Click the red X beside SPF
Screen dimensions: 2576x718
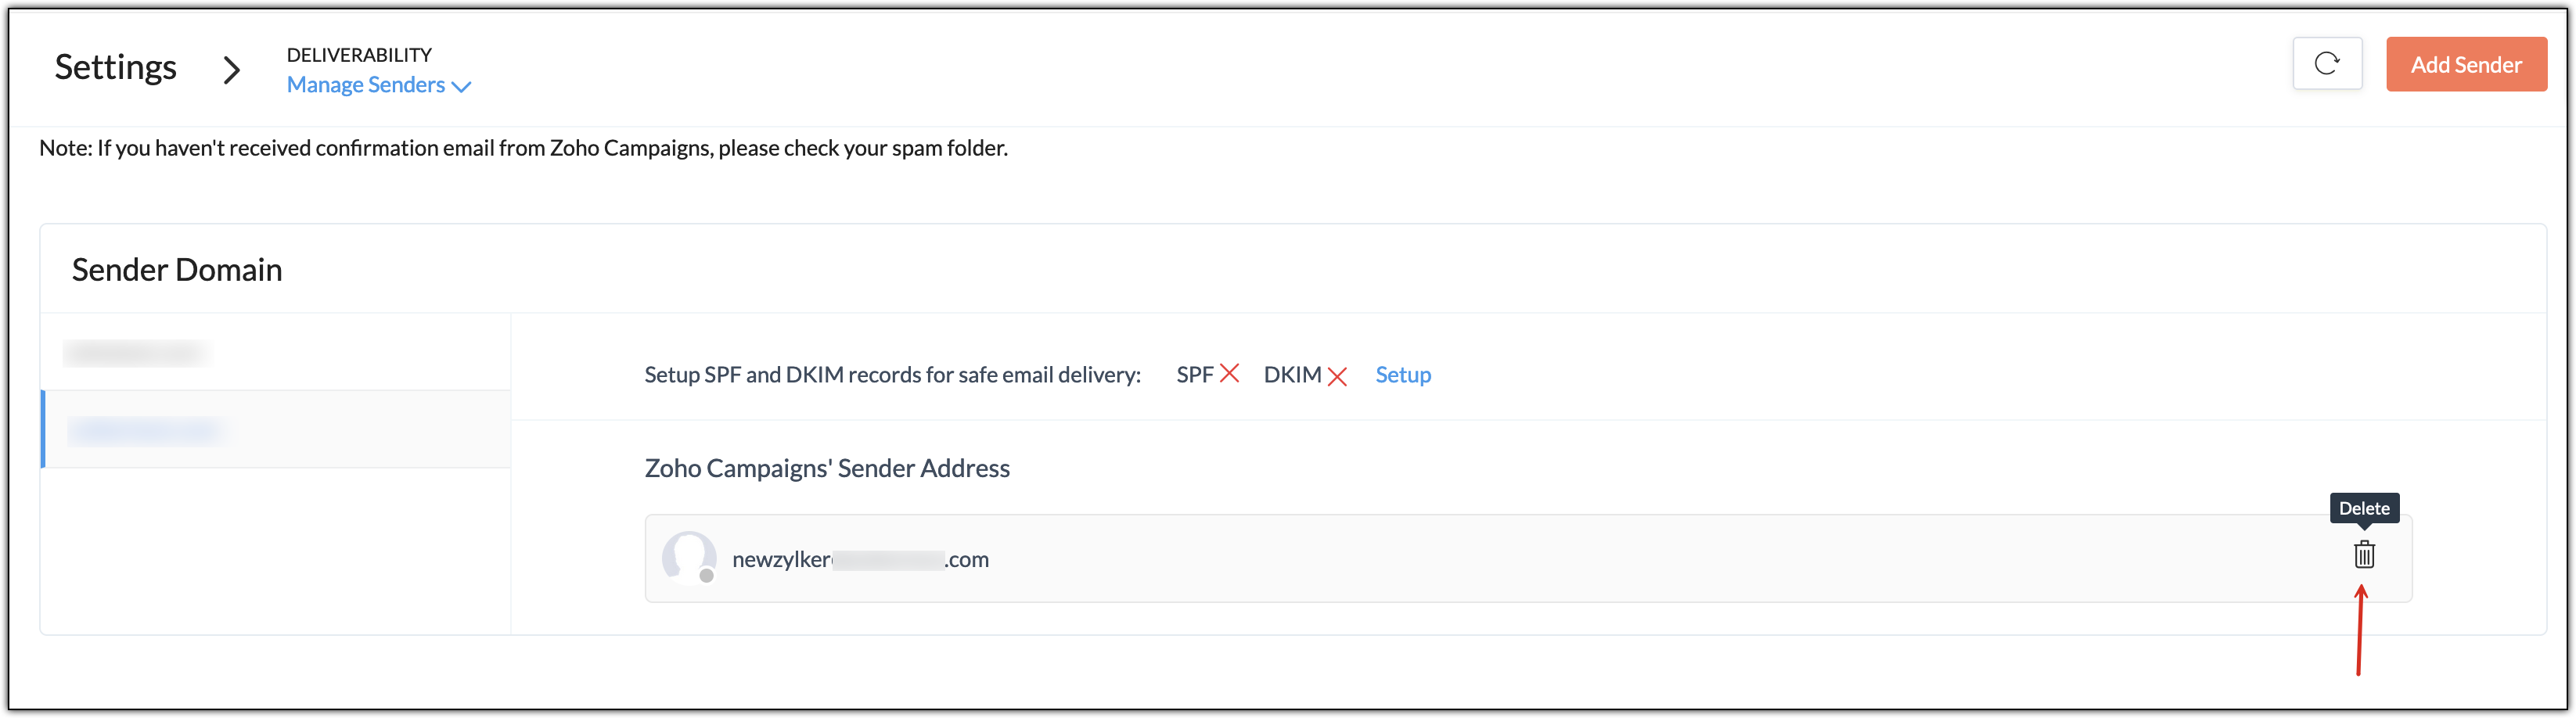(1230, 374)
